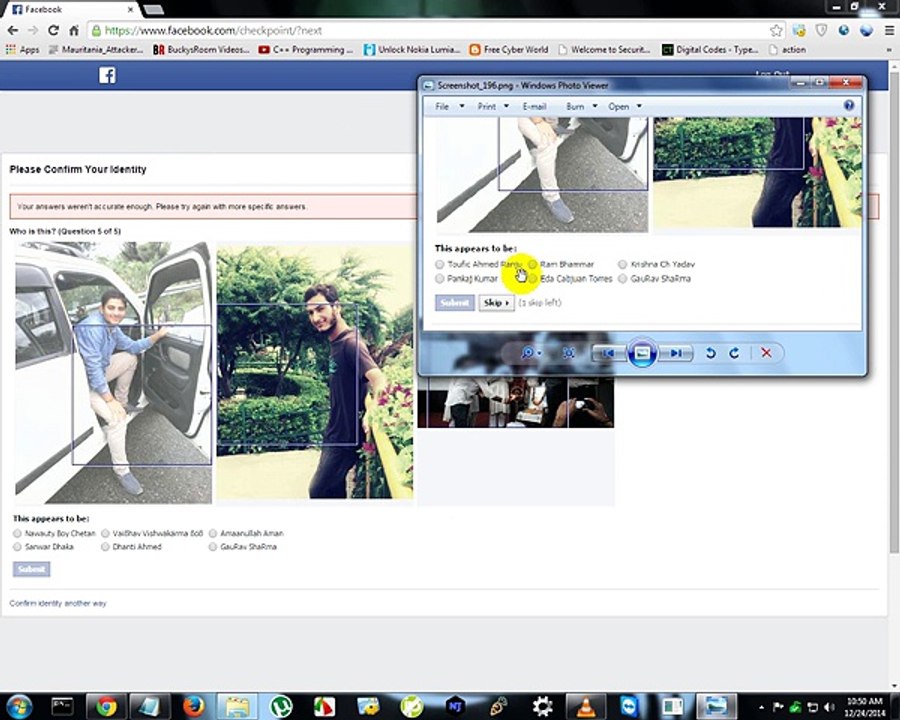Select the Sanwar Dhaka radio option
This screenshot has height=720, width=900.
click(x=17, y=547)
